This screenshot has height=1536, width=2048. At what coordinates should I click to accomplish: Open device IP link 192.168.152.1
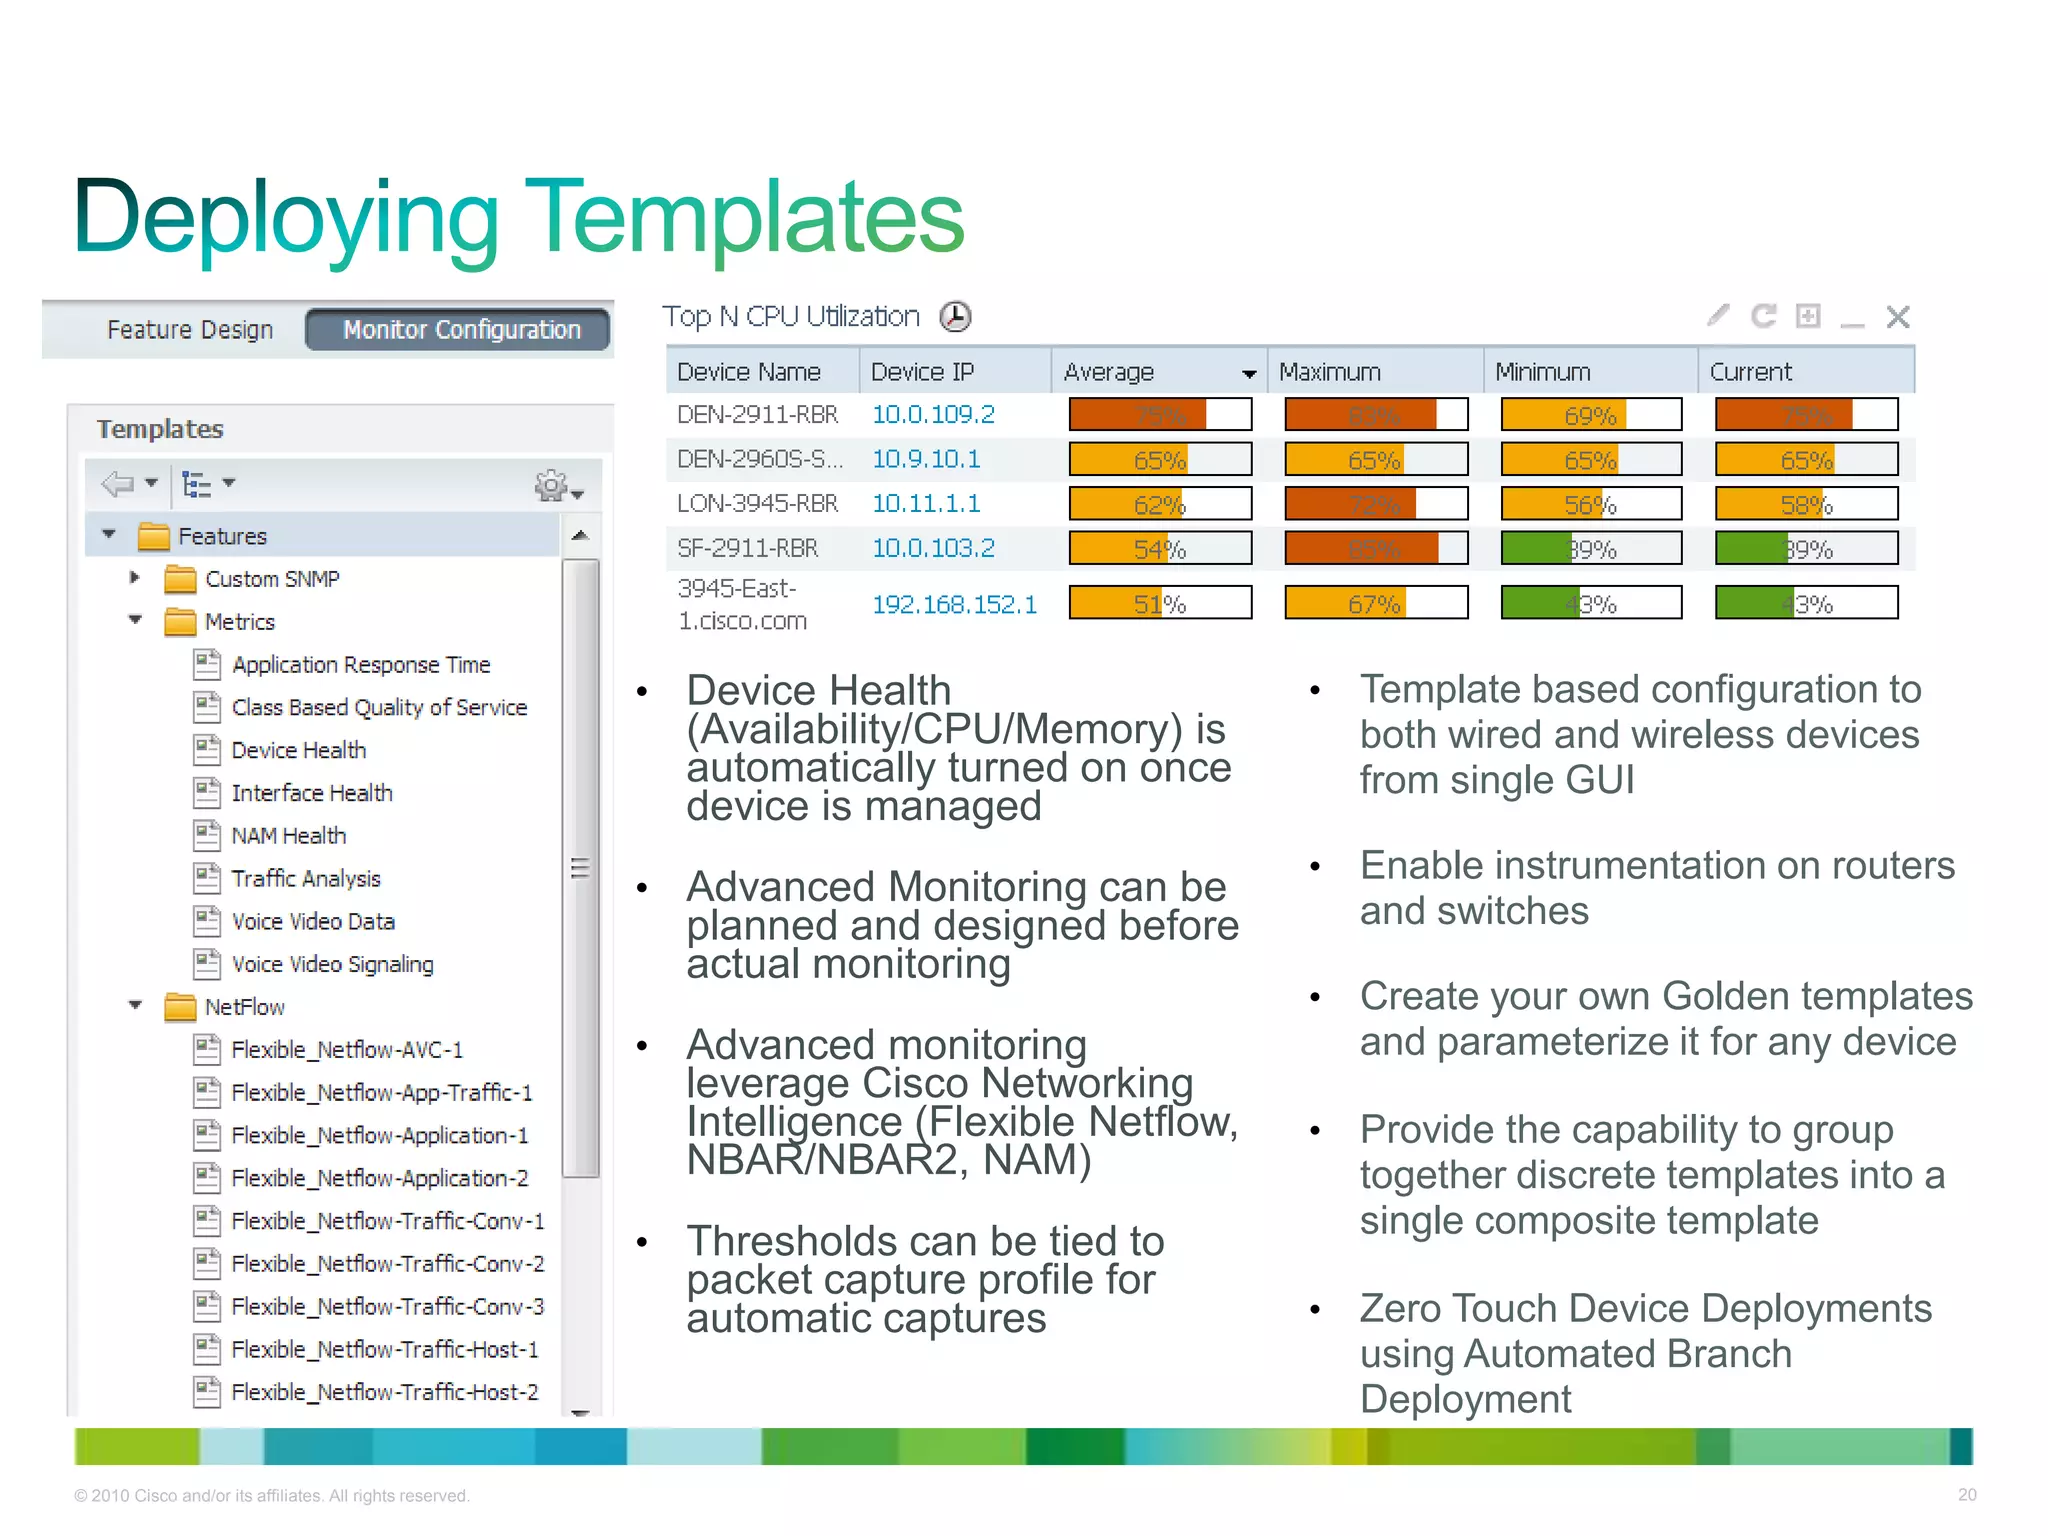point(954,605)
